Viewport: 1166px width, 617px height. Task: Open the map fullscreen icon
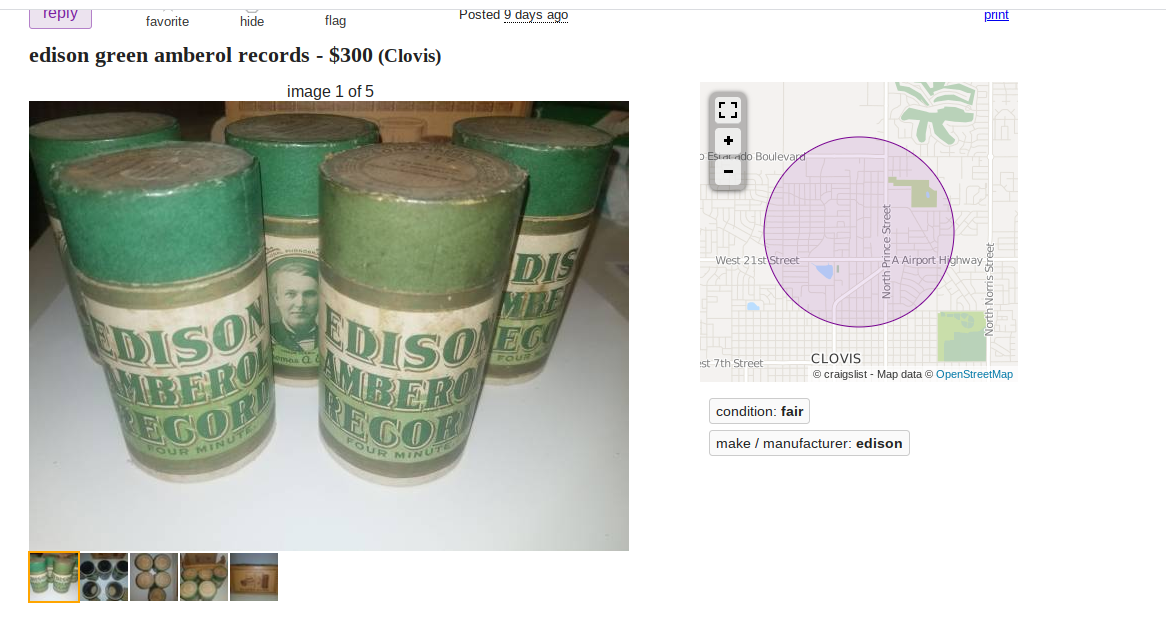tap(728, 110)
